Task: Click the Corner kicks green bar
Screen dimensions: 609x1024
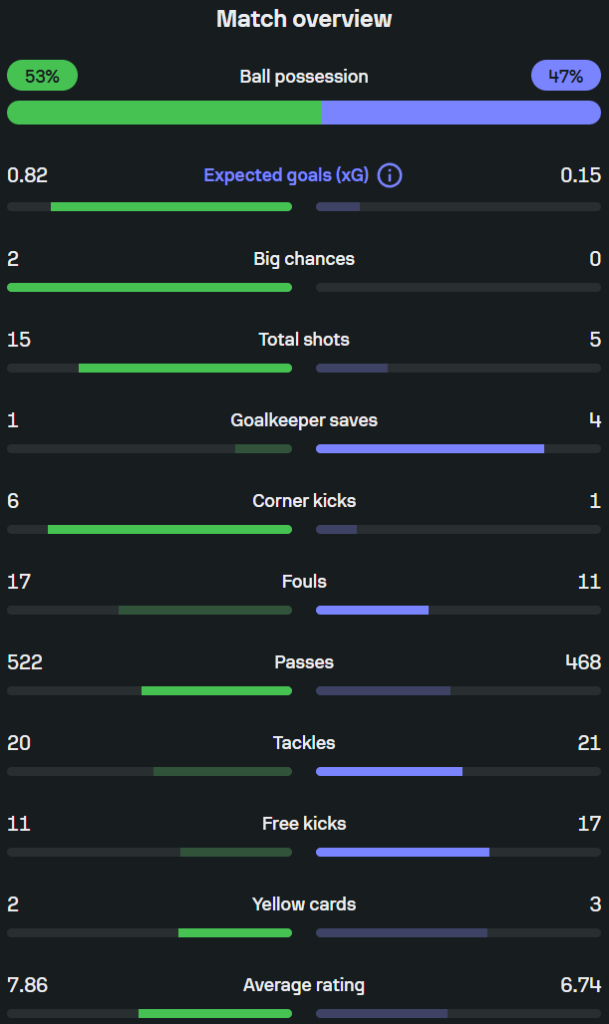Action: pyautogui.click(x=170, y=530)
